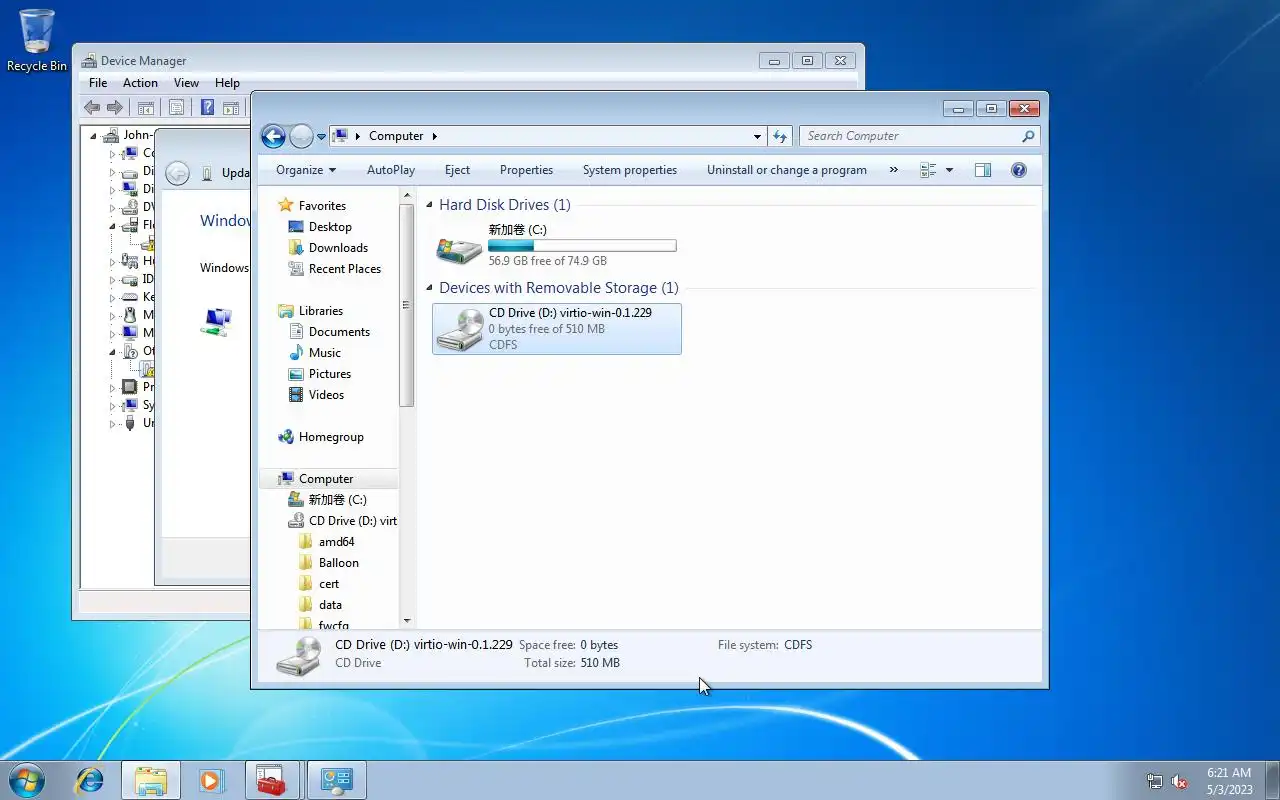Image resolution: width=1280 pixels, height=800 pixels.
Task: Click navigation pane scrollbar down arrow
Action: (406, 621)
